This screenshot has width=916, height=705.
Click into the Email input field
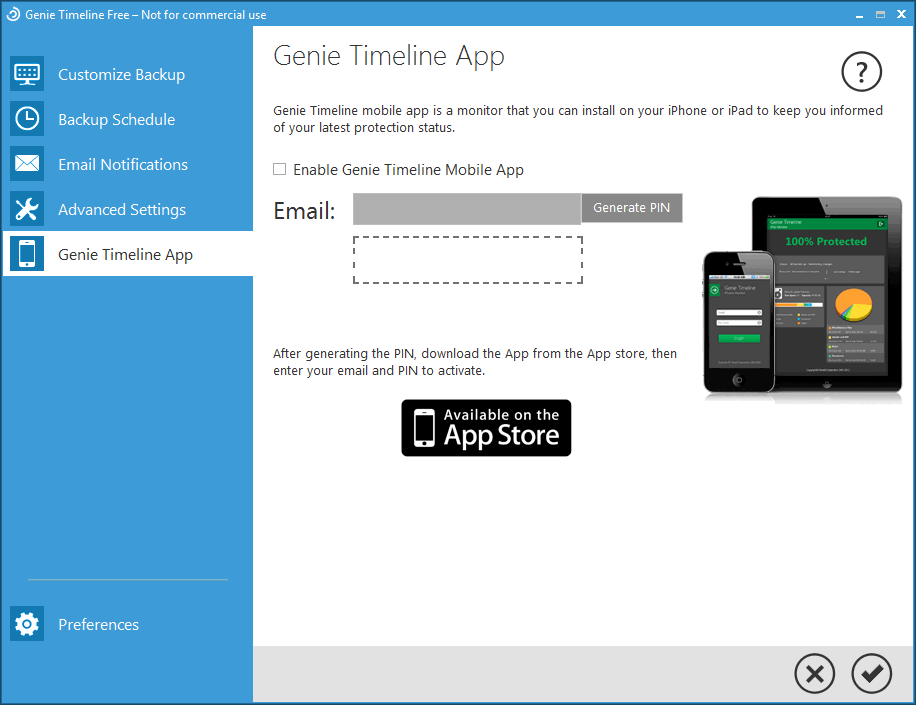click(x=467, y=209)
